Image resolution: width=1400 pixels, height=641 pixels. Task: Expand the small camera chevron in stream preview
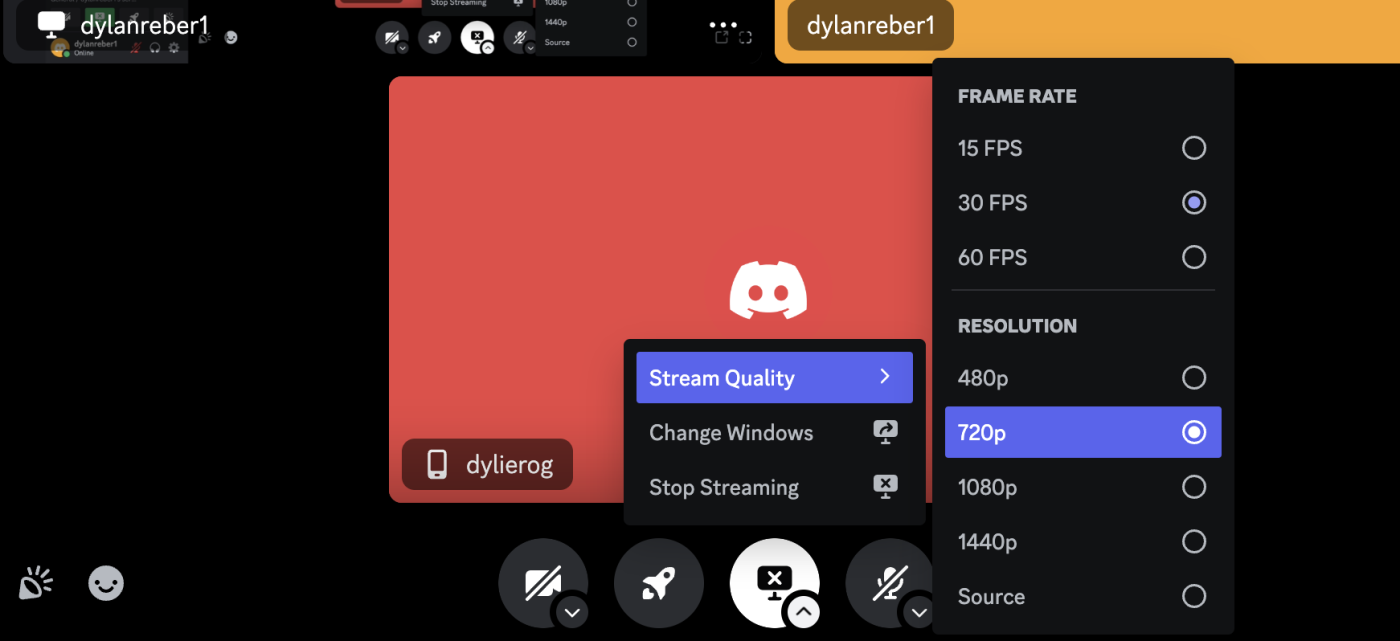pos(402,48)
